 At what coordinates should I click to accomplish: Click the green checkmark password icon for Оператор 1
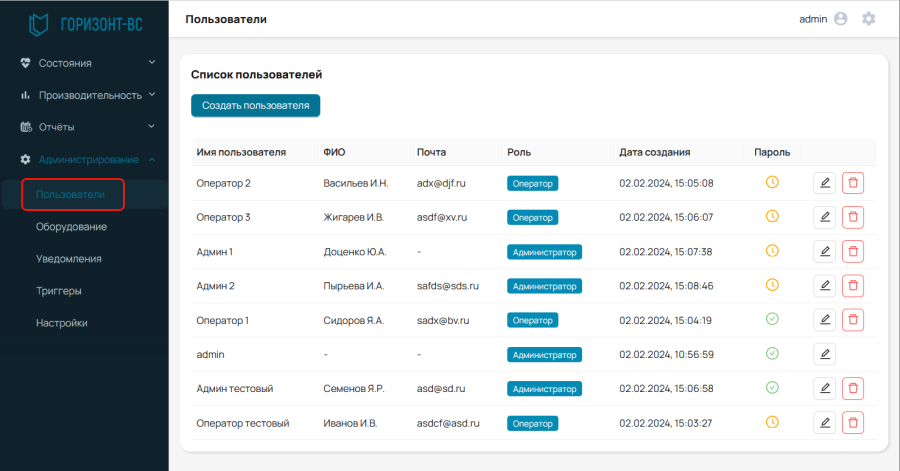[772, 319]
